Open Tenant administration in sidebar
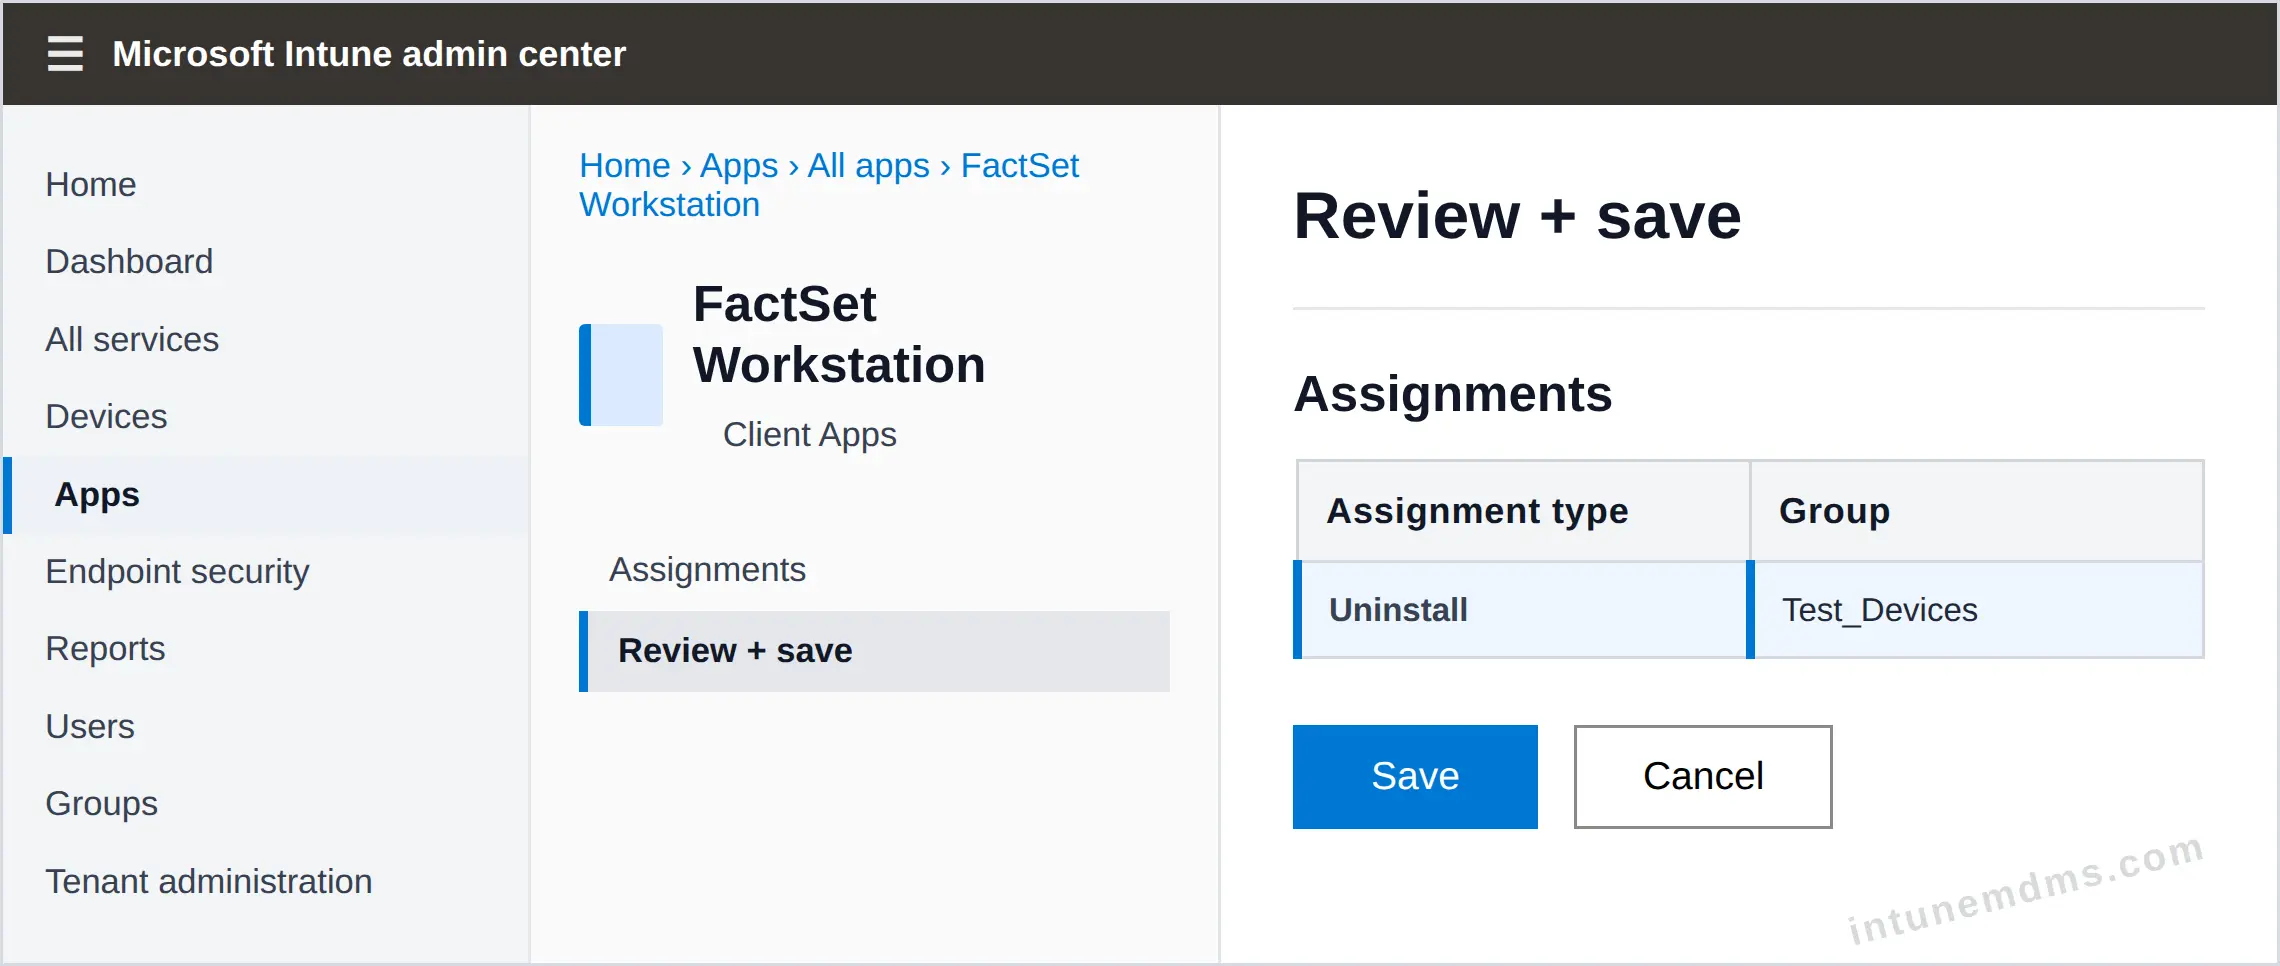 pyautogui.click(x=209, y=882)
